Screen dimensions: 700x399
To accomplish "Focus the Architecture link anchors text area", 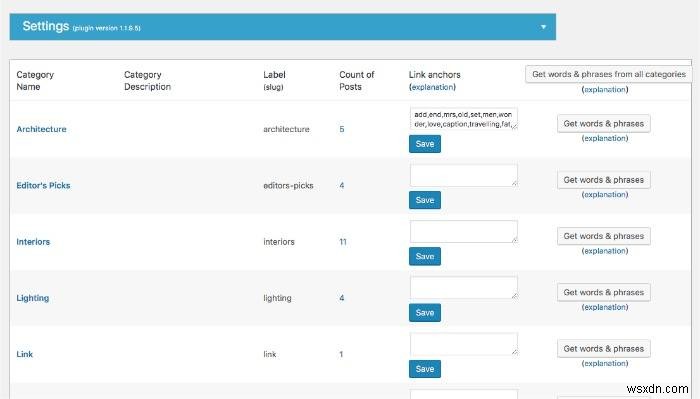I will (x=464, y=119).
